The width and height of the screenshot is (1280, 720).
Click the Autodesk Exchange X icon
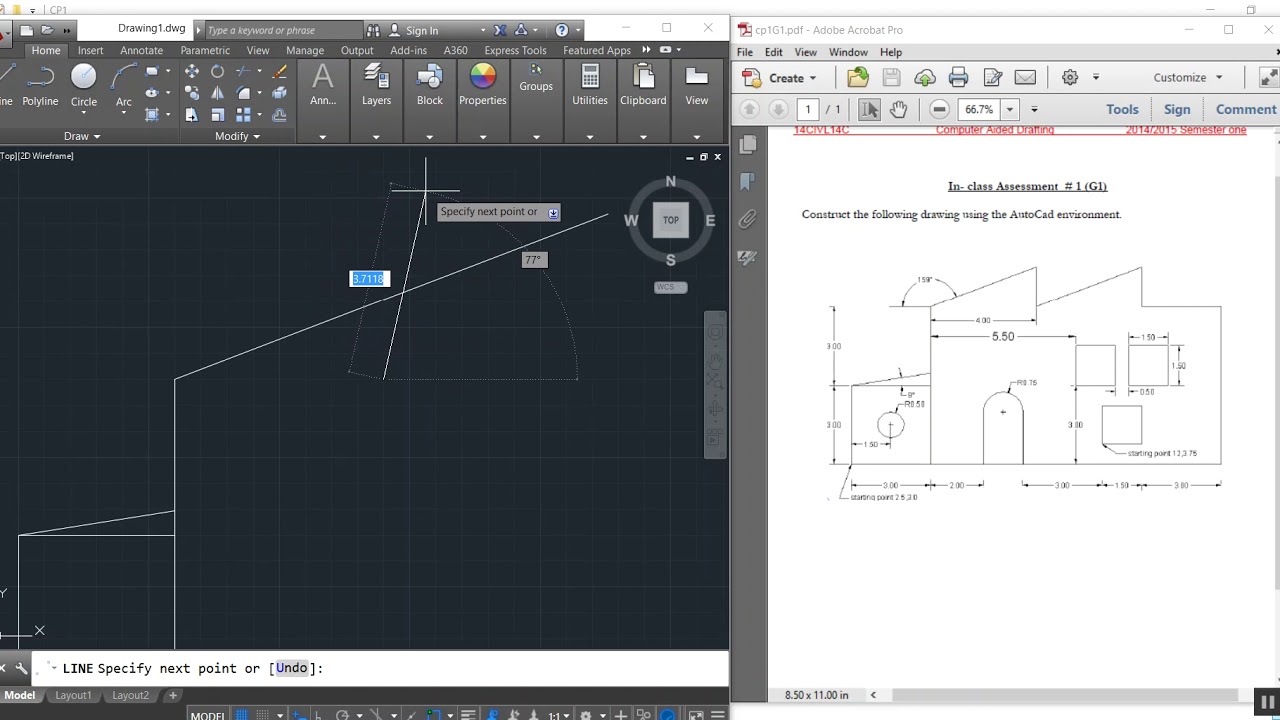point(500,30)
